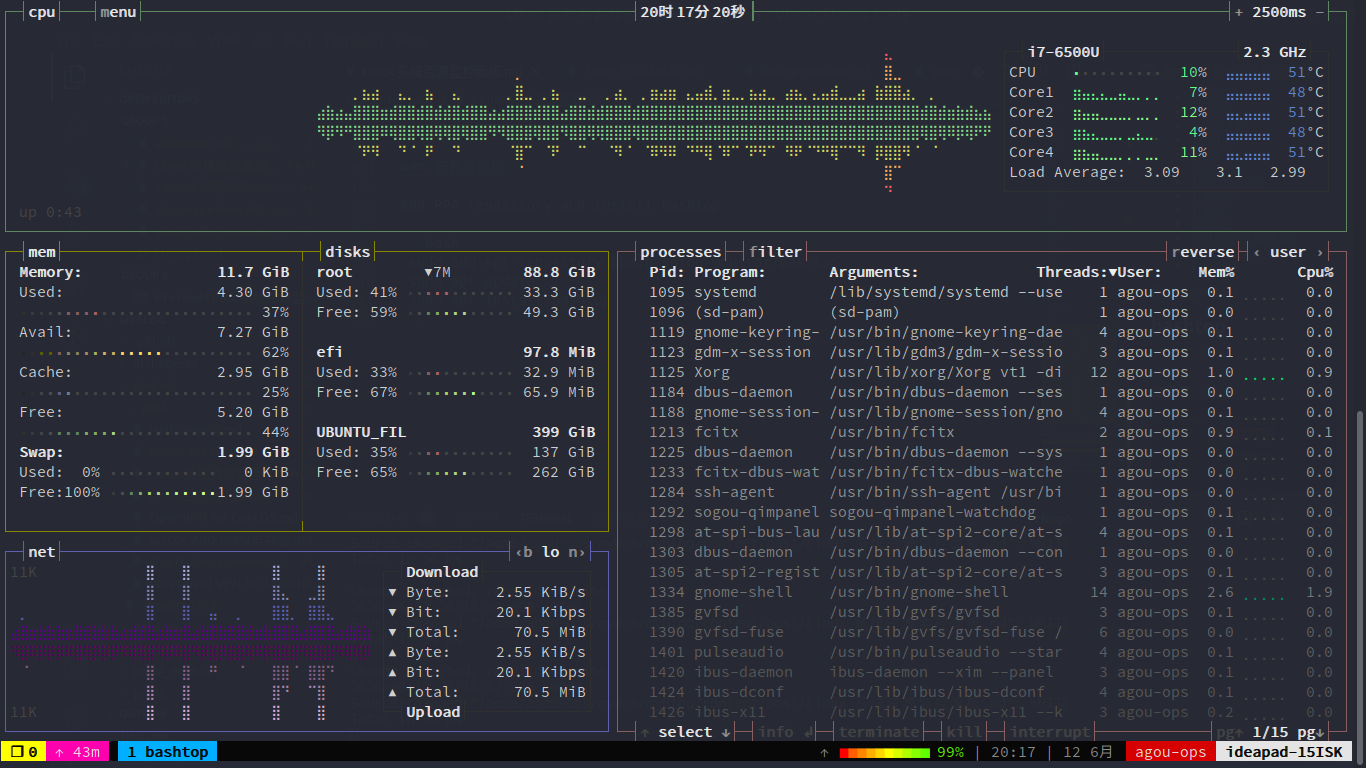This screenshot has width=1366, height=768.
Task: Go to previous process page with pg↑
Action: (x=1229, y=732)
